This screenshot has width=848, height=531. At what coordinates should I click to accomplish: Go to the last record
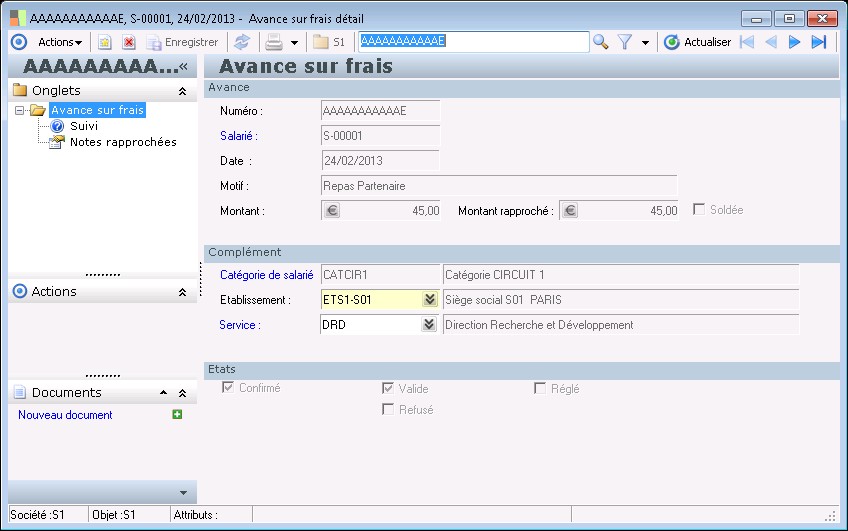[819, 42]
